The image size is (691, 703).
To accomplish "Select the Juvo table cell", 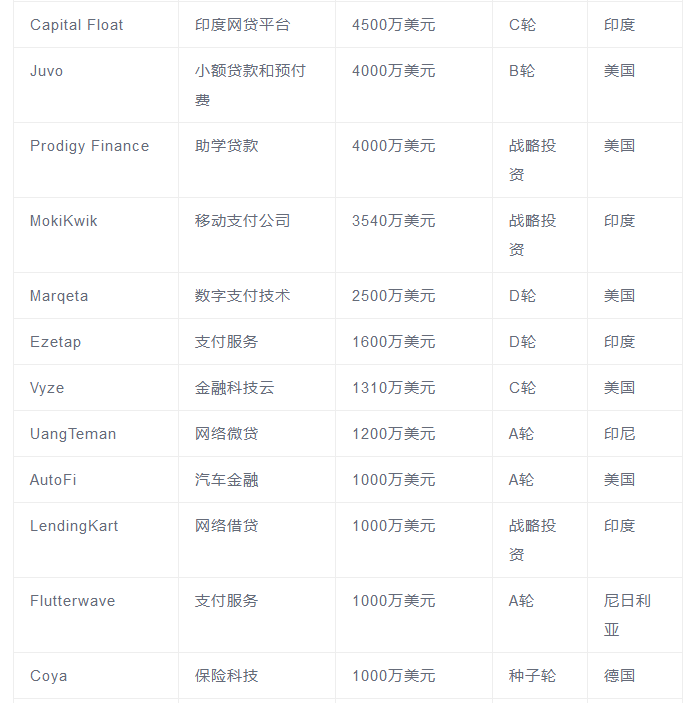I will pyautogui.click(x=47, y=71).
